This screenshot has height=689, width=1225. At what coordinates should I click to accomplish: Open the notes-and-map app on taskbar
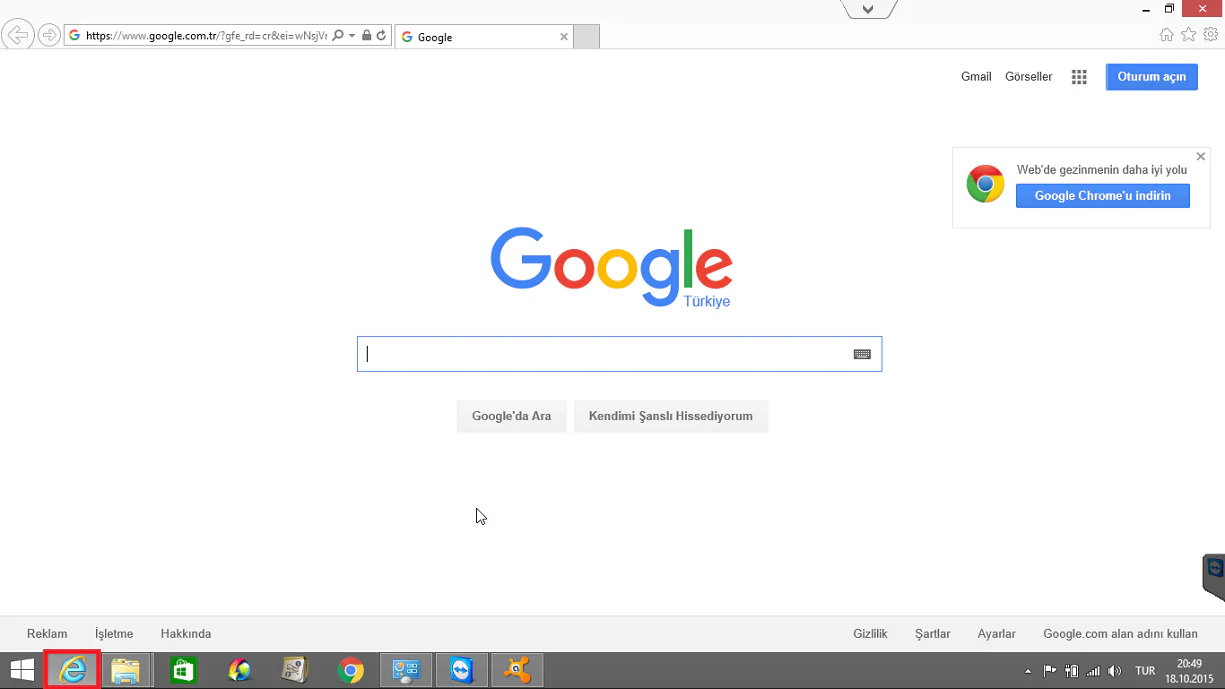294,670
